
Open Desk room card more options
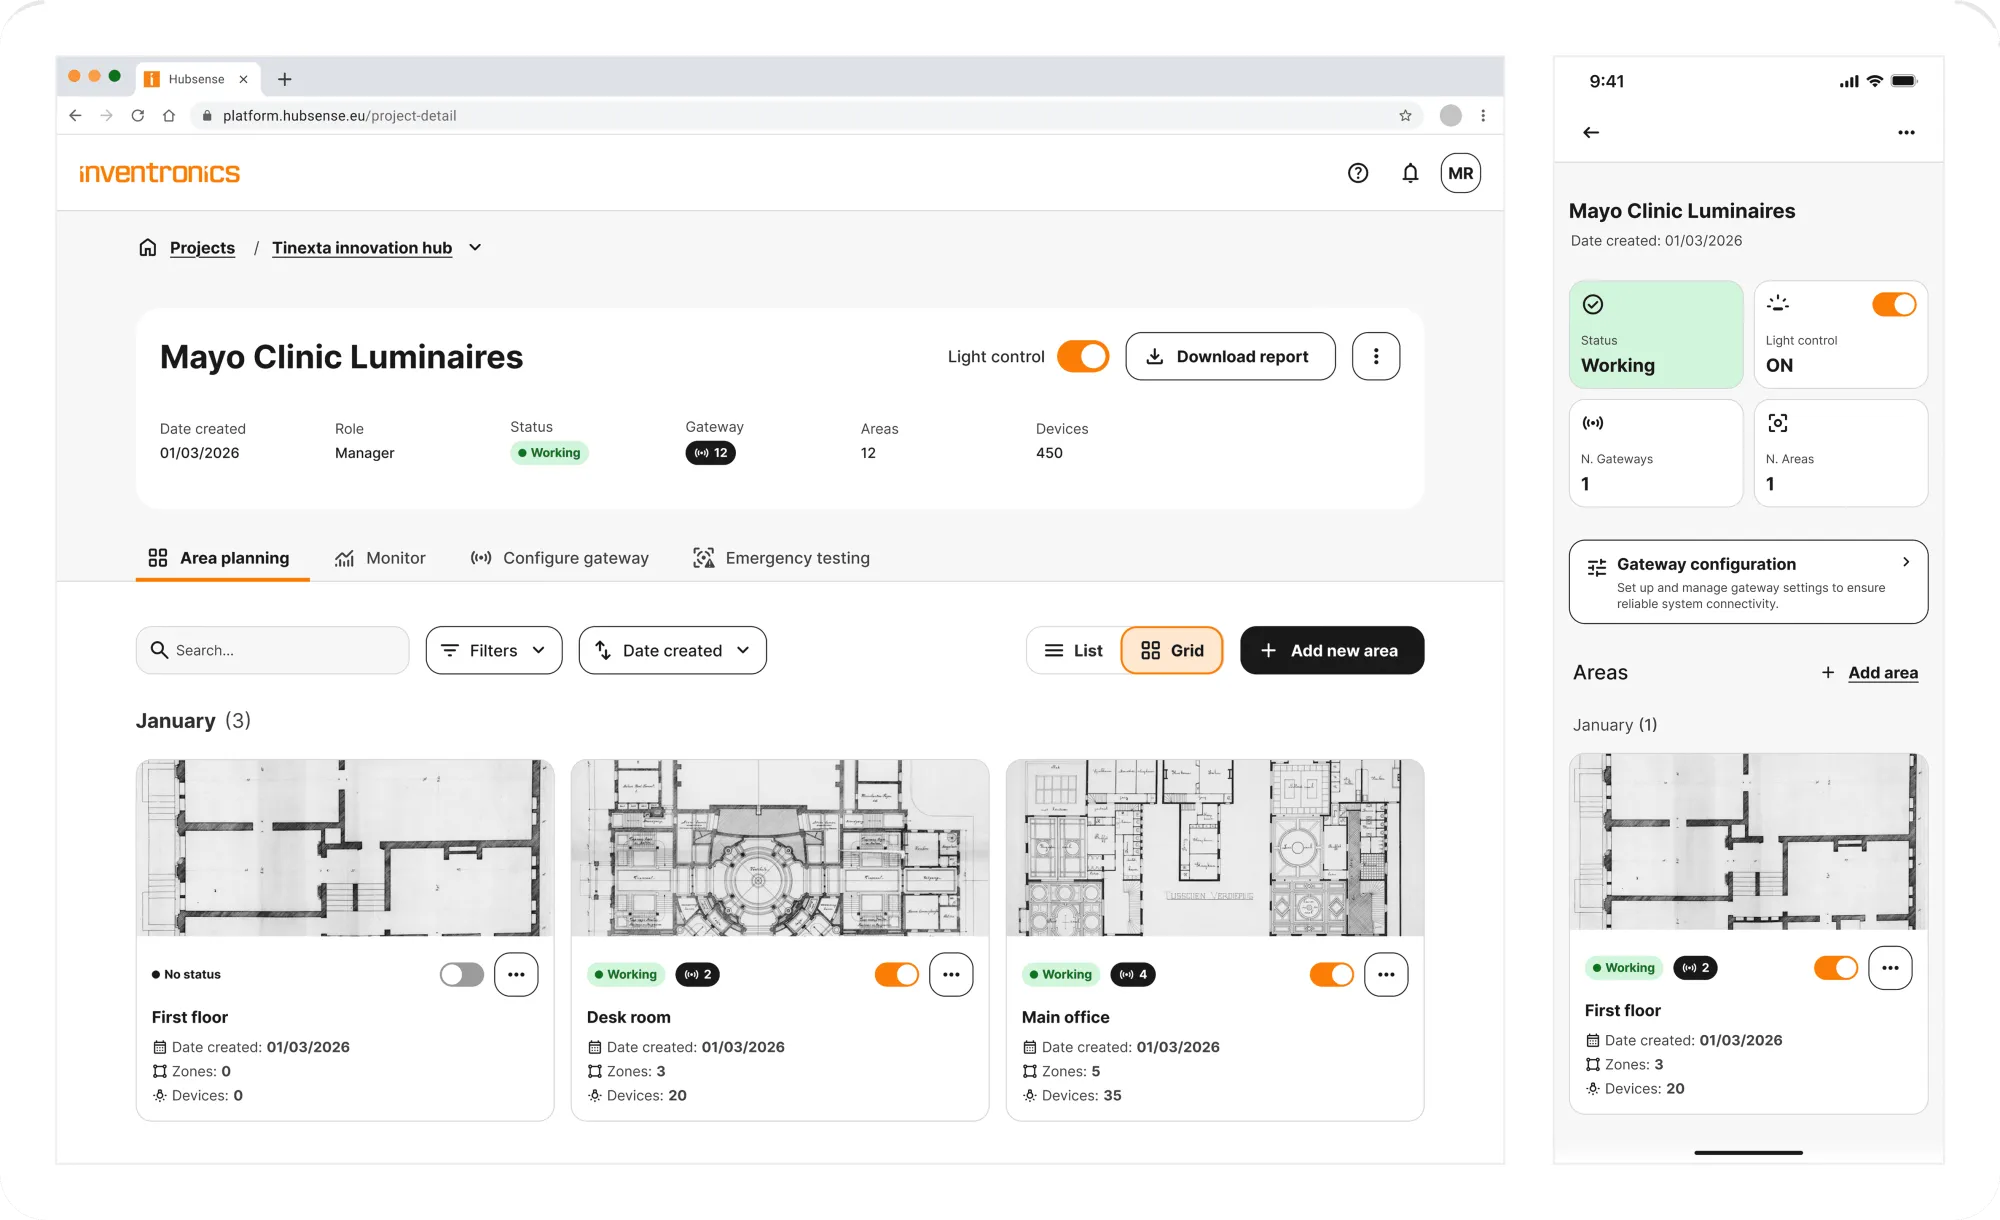(x=951, y=974)
